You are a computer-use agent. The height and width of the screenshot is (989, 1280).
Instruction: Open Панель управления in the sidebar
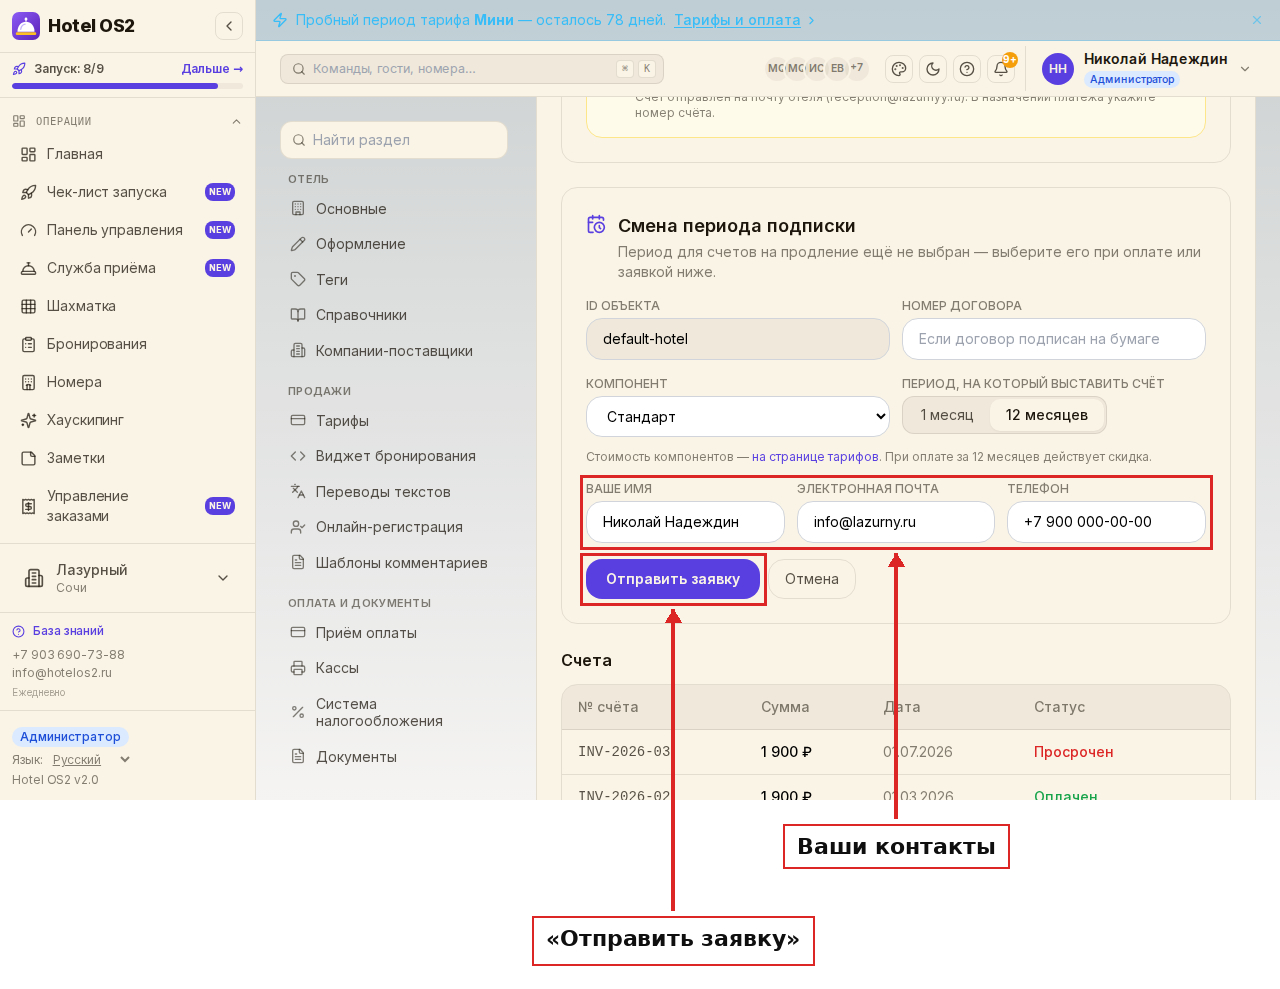(x=127, y=230)
